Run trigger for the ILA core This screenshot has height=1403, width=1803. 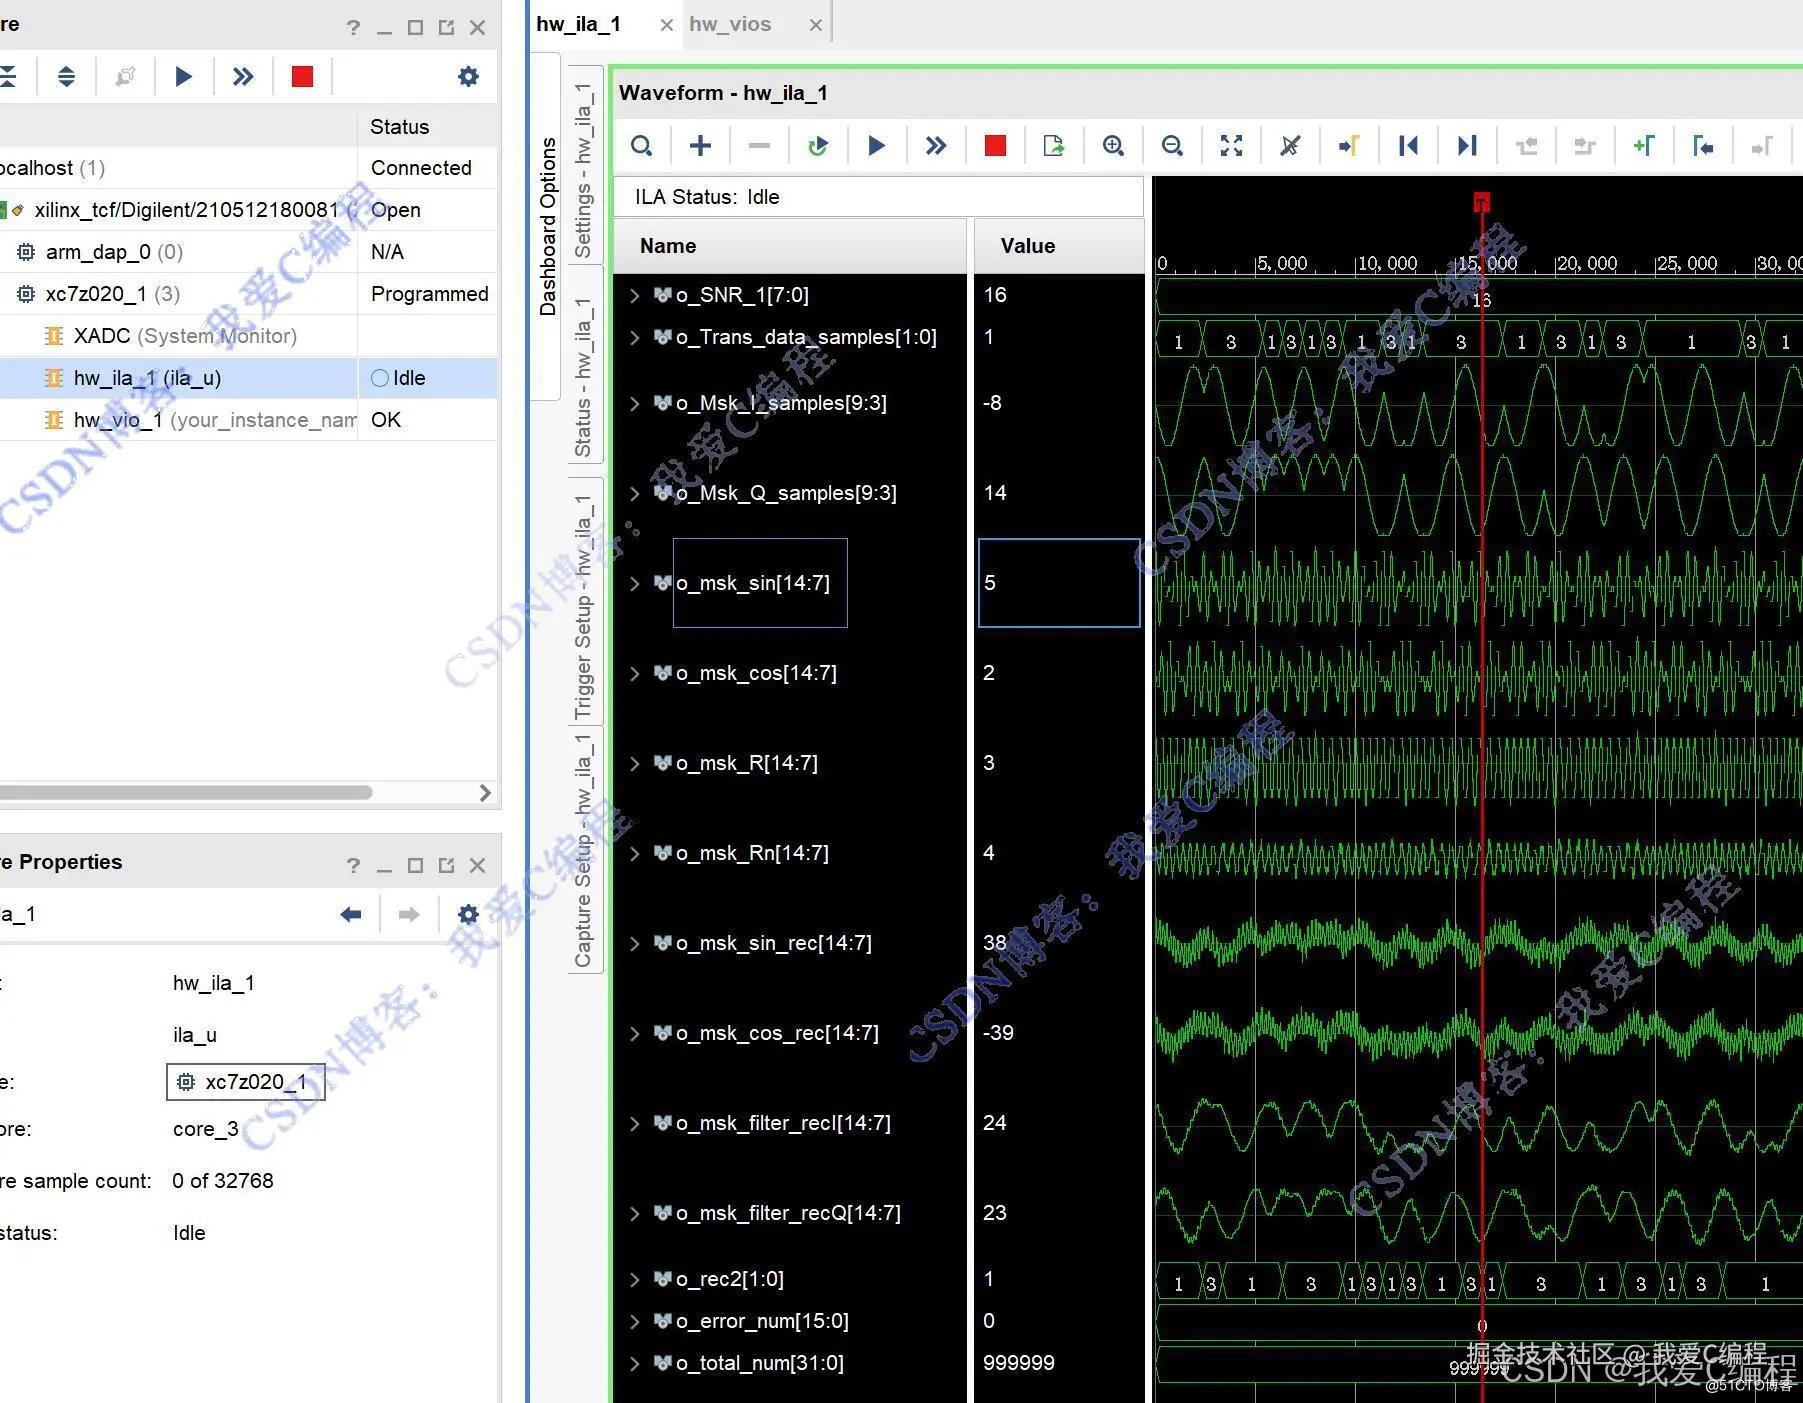coord(876,146)
